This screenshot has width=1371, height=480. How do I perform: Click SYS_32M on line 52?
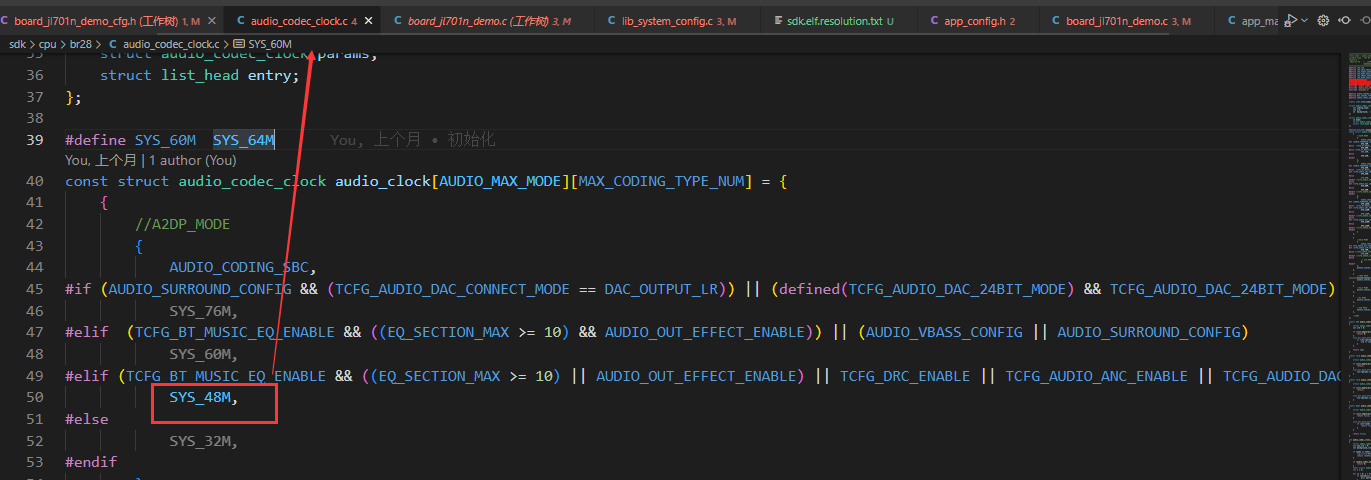pyautogui.click(x=200, y=441)
